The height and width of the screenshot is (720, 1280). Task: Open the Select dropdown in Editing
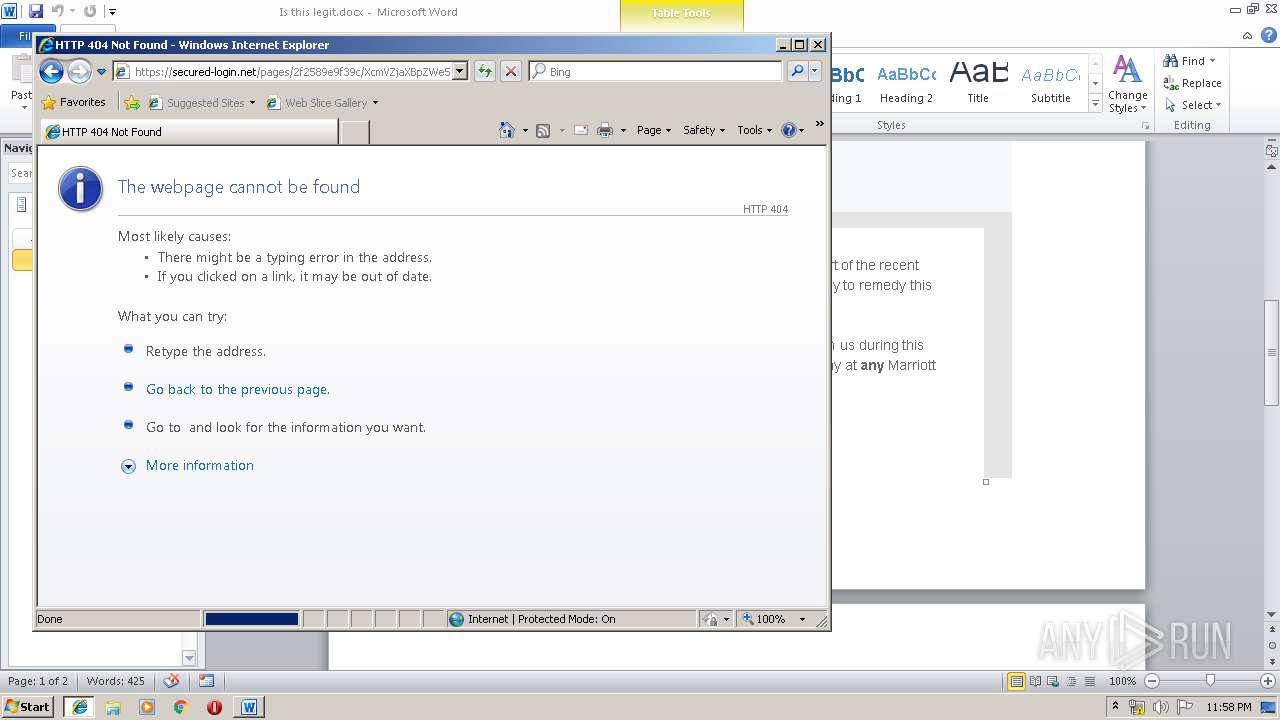click(1193, 105)
